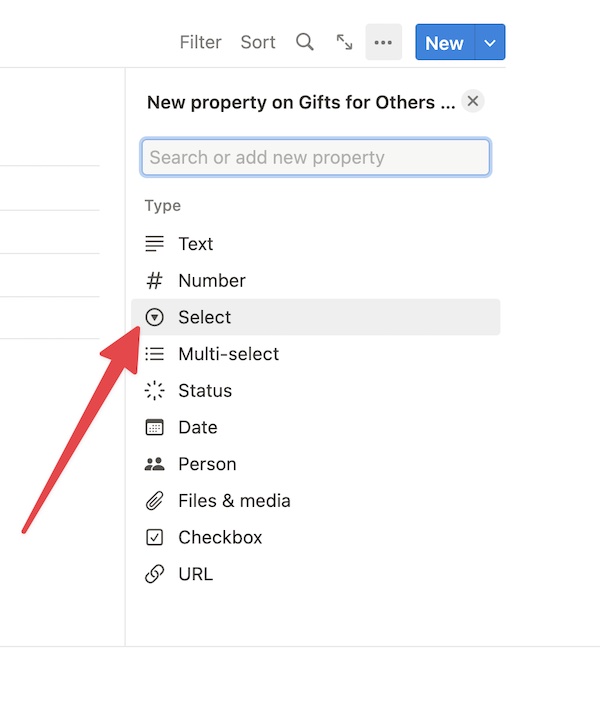Click the Status spinner icon
This screenshot has width=600, height=714.
[154, 390]
